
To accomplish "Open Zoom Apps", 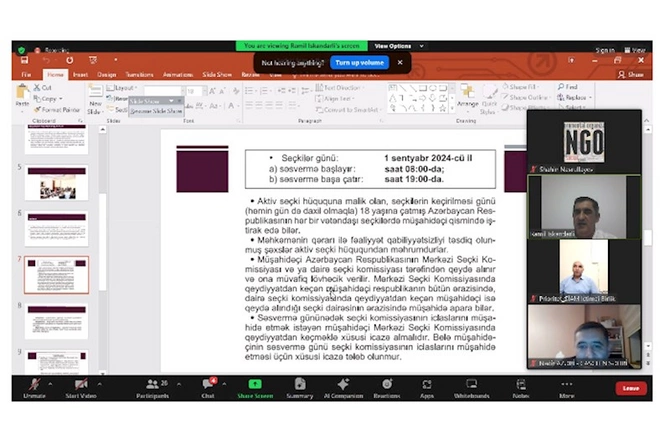I will click(426, 388).
